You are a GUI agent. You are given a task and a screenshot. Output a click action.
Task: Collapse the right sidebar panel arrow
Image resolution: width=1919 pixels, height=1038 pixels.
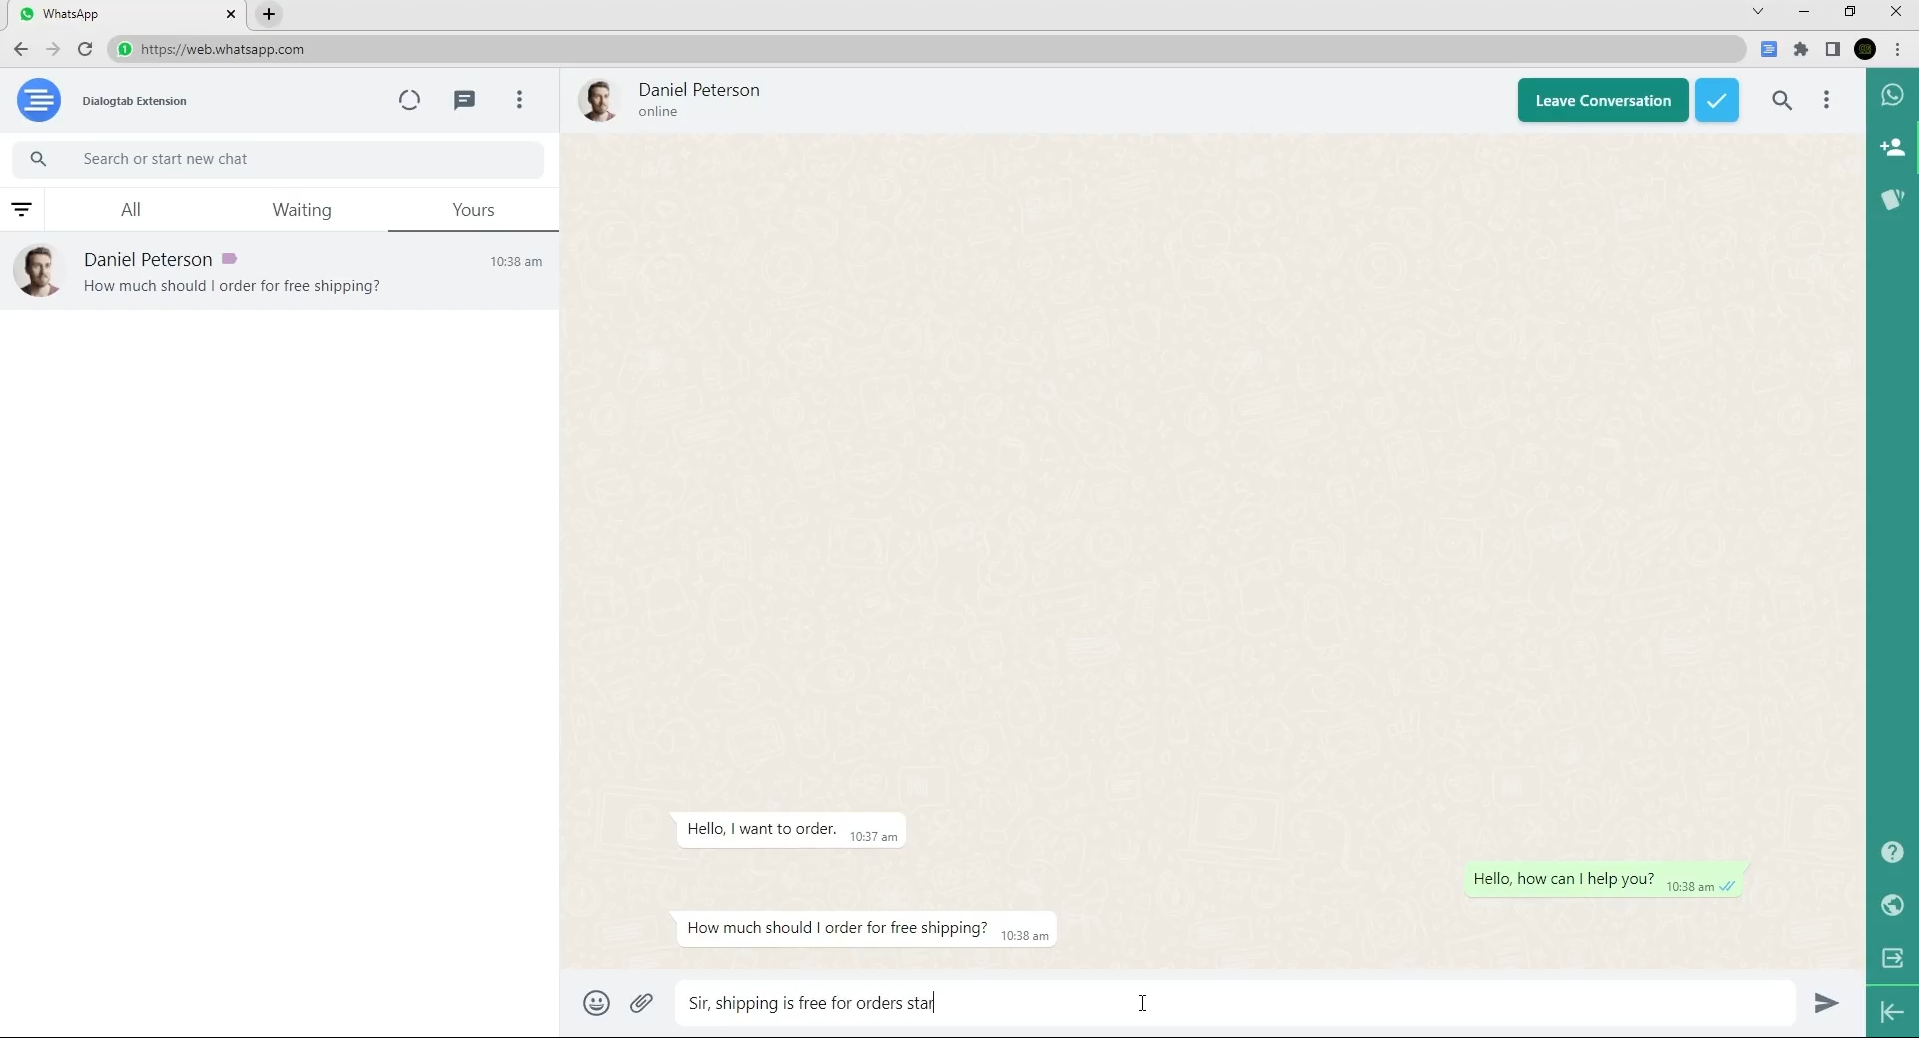(1892, 1012)
